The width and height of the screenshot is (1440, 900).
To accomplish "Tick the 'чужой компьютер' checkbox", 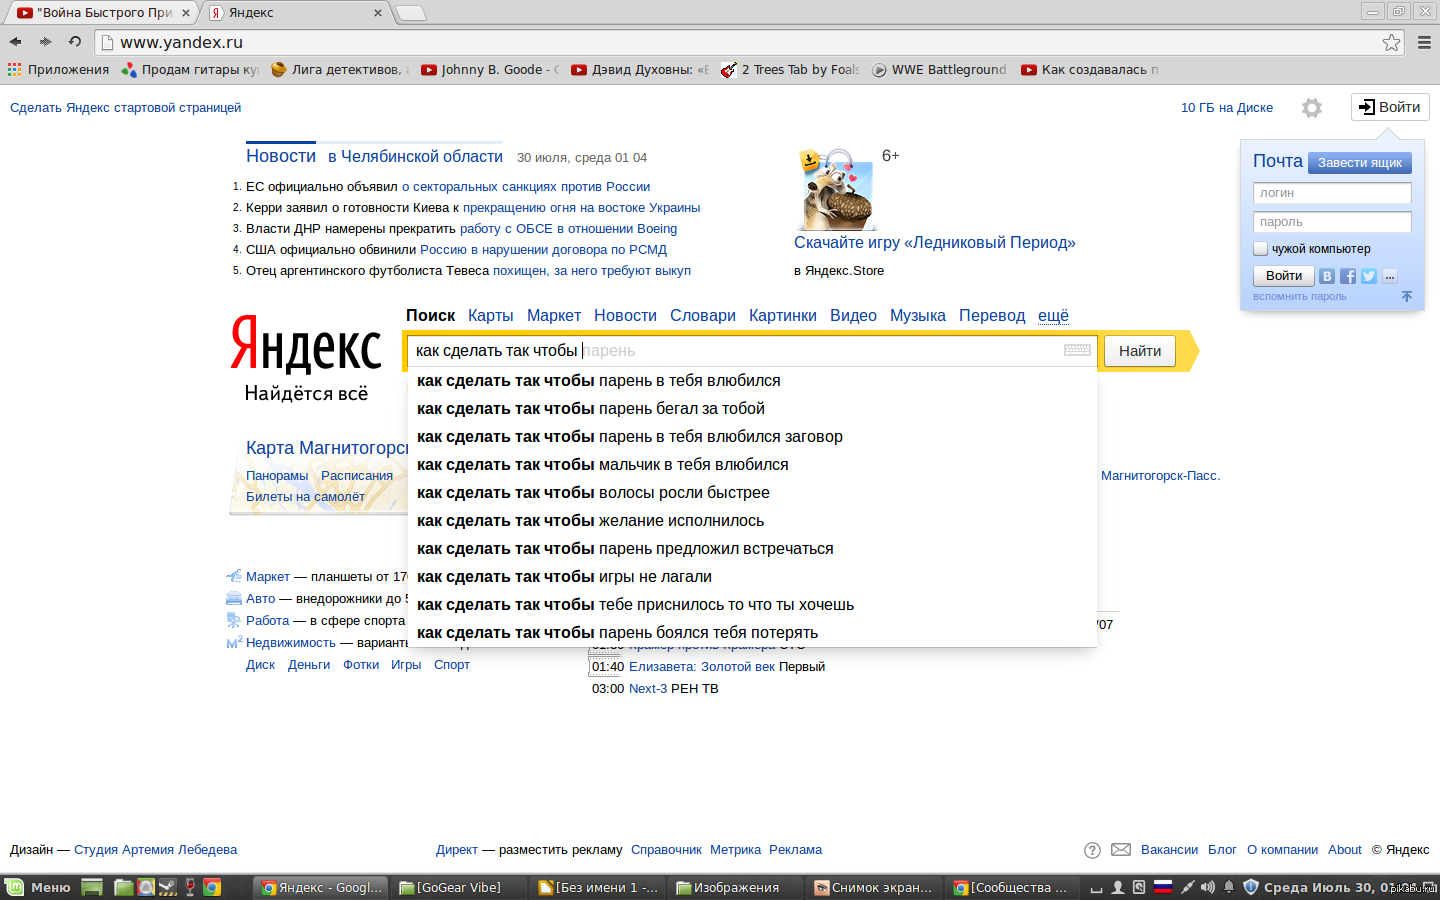I will coord(1261,248).
